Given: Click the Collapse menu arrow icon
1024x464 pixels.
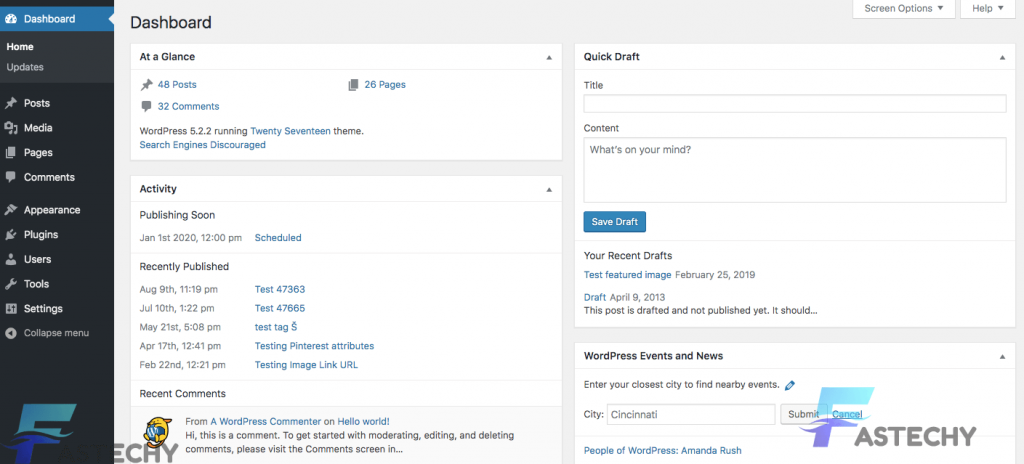Looking at the screenshot, I should 10,333.
